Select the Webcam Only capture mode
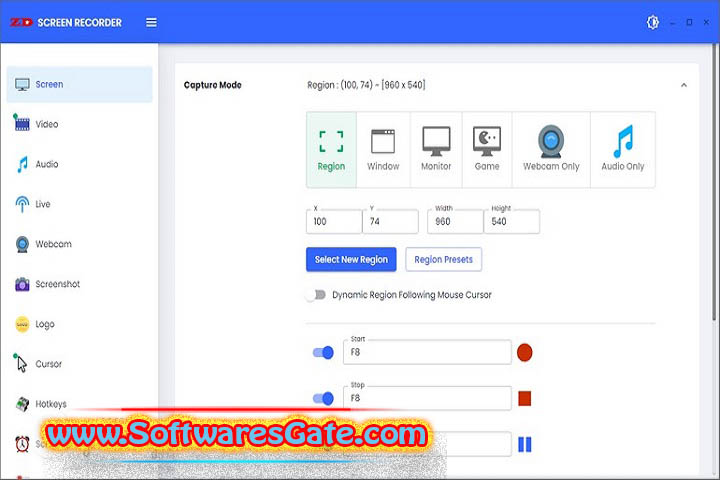Screen dimensions: 720x480 (551, 149)
